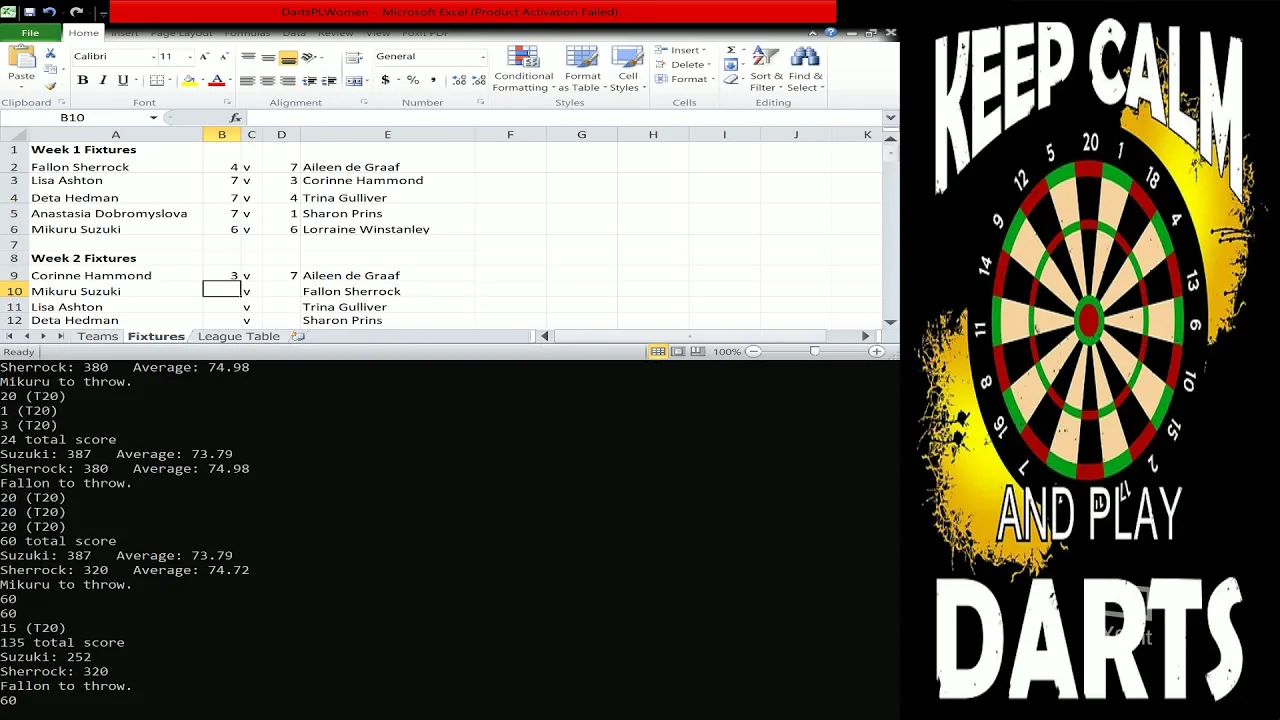Image resolution: width=1280 pixels, height=720 pixels.
Task: Open the Font name dropdown showing Calibri
Action: tap(152, 56)
